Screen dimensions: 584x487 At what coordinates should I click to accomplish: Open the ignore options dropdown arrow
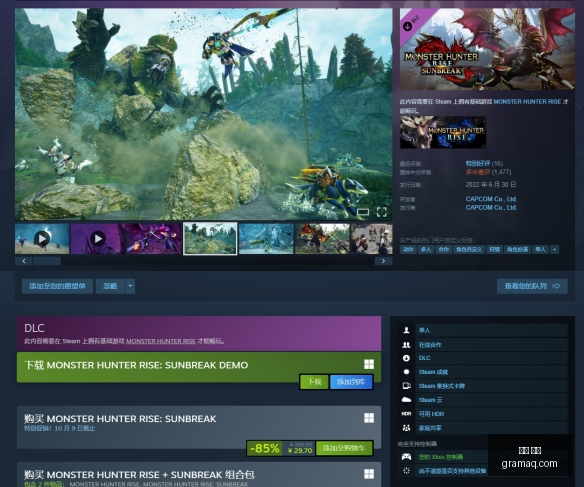click(130, 286)
